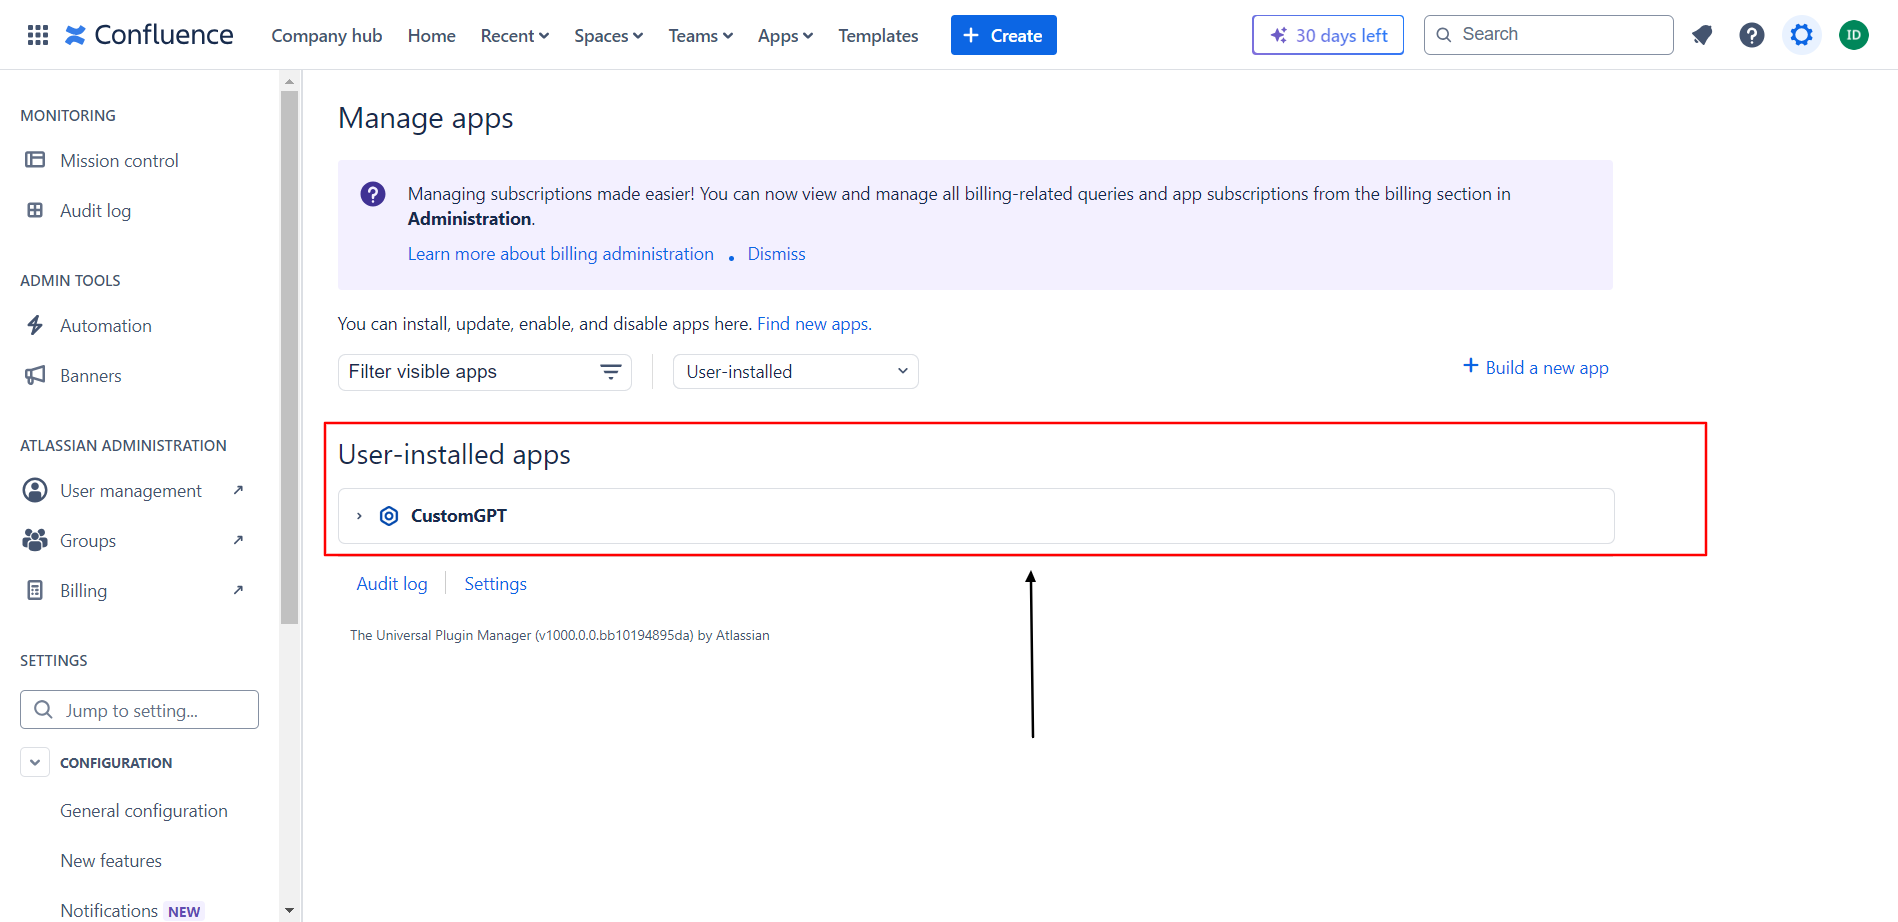1898x922 pixels.
Task: Open the Apps dropdown menu
Action: (785, 36)
